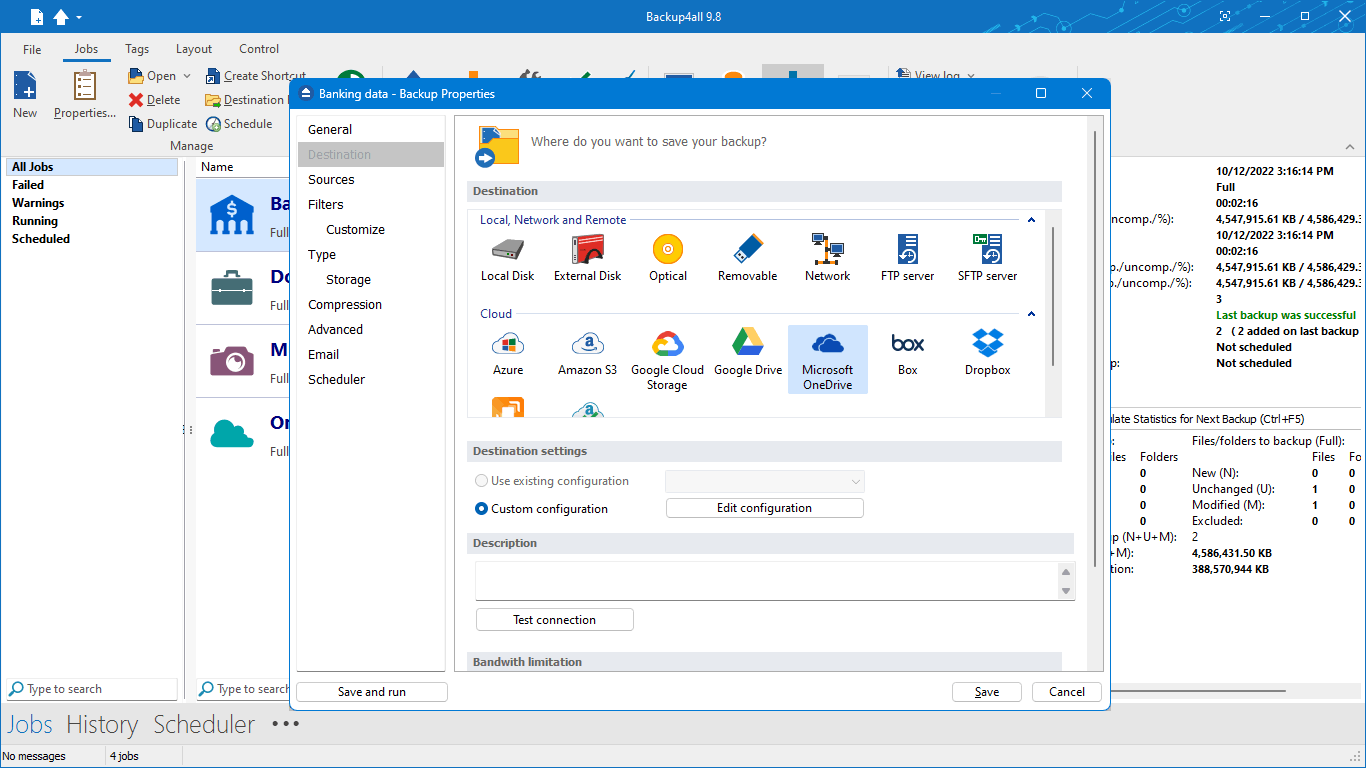Click the Test connection button
Viewport: 1366px width, 768px height.
point(554,620)
